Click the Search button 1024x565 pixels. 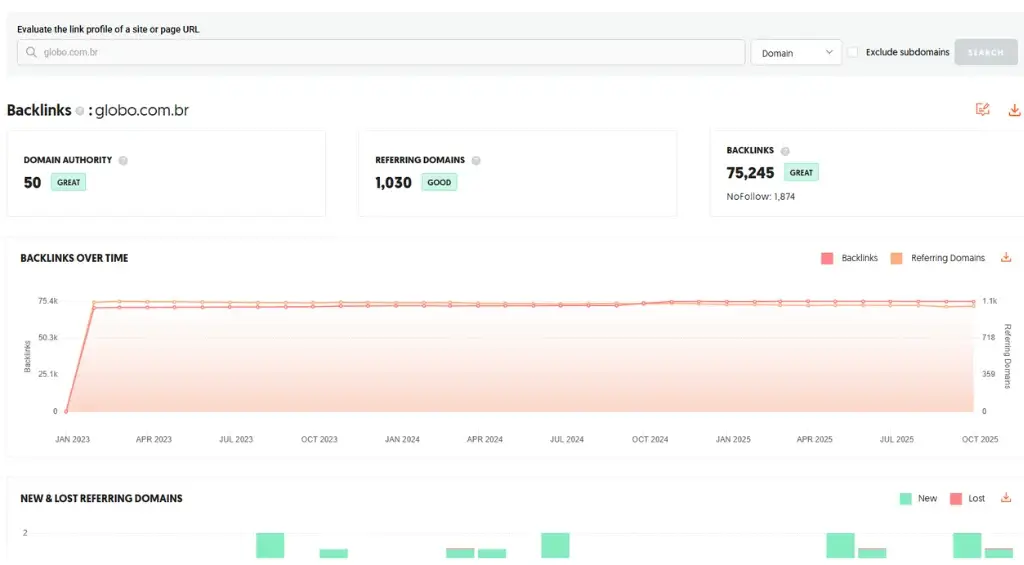(985, 52)
